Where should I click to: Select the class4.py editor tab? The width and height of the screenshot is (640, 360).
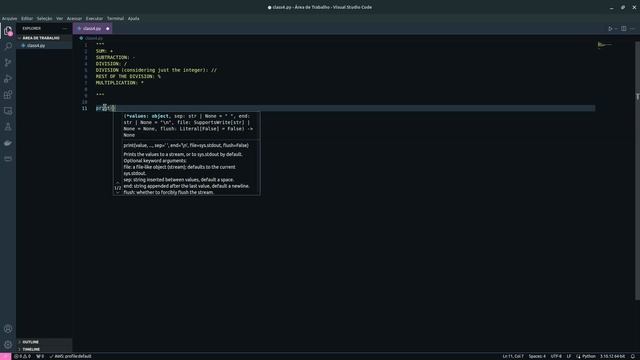tap(92, 29)
